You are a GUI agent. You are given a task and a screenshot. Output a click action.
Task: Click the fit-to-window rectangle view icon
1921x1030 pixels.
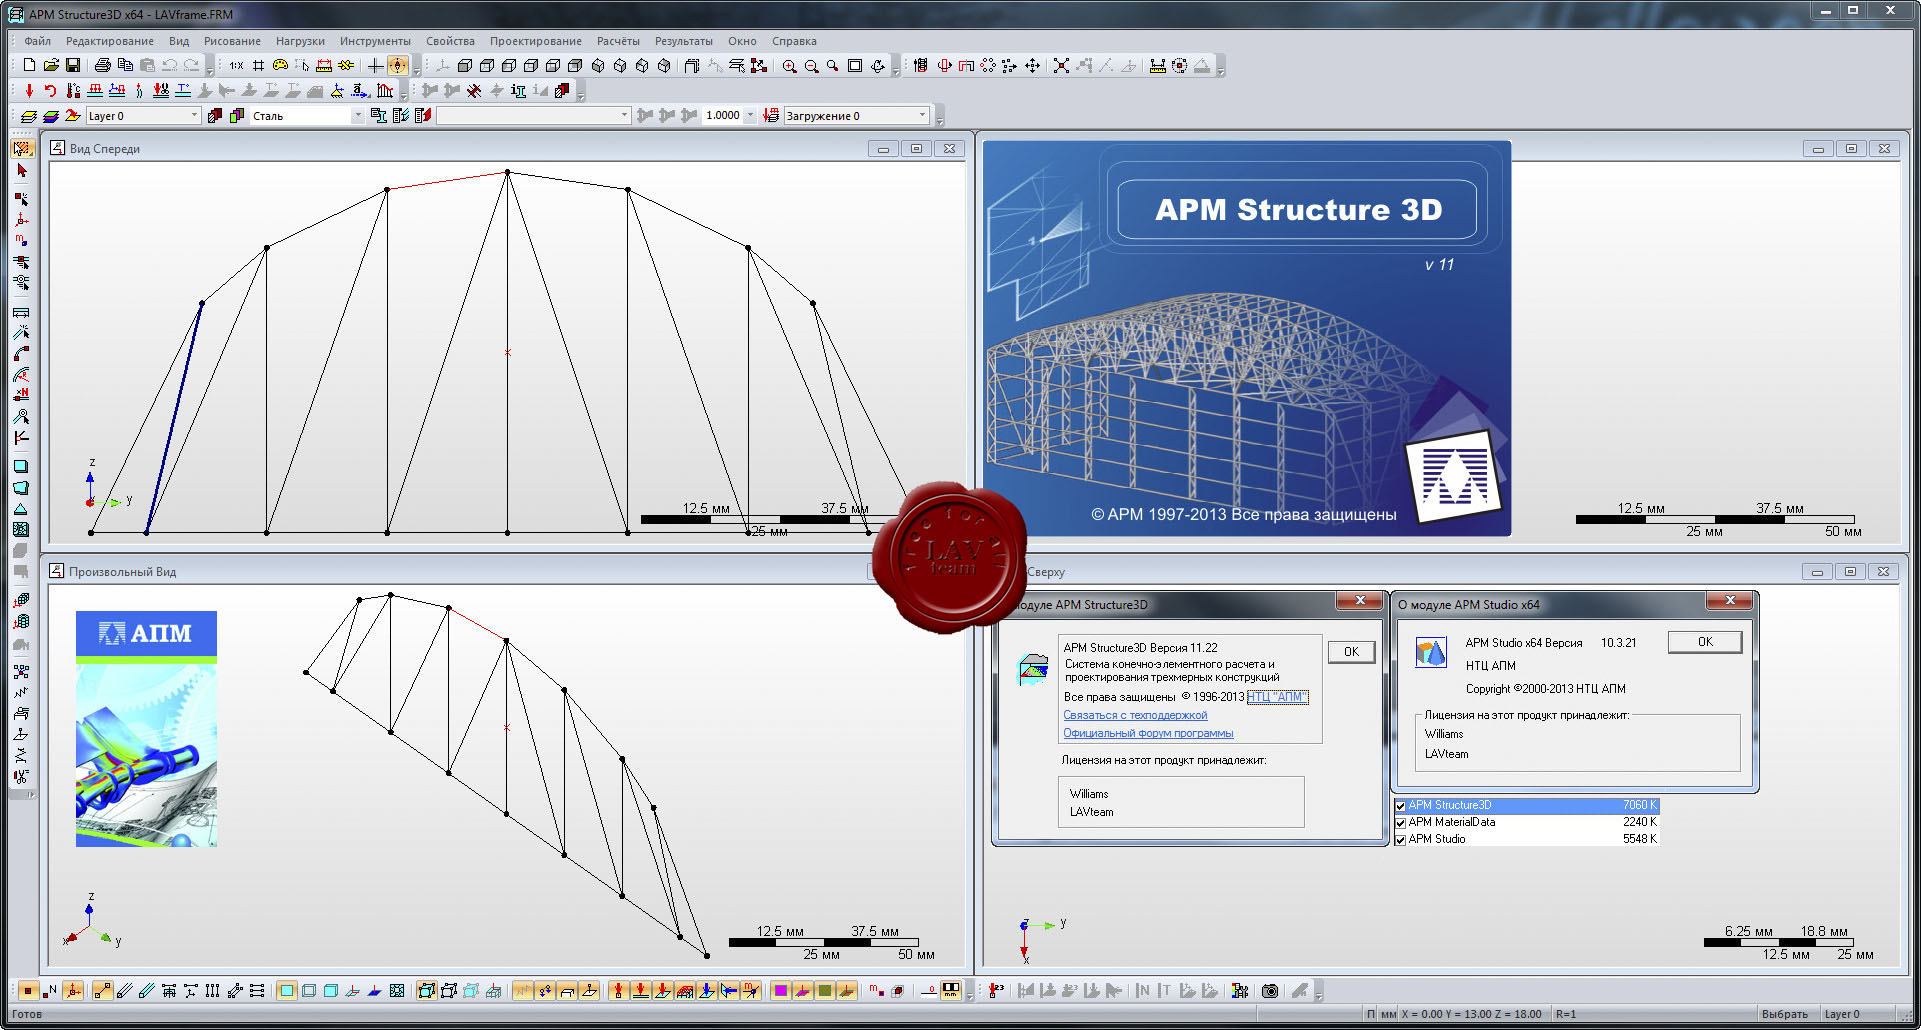[x=855, y=66]
